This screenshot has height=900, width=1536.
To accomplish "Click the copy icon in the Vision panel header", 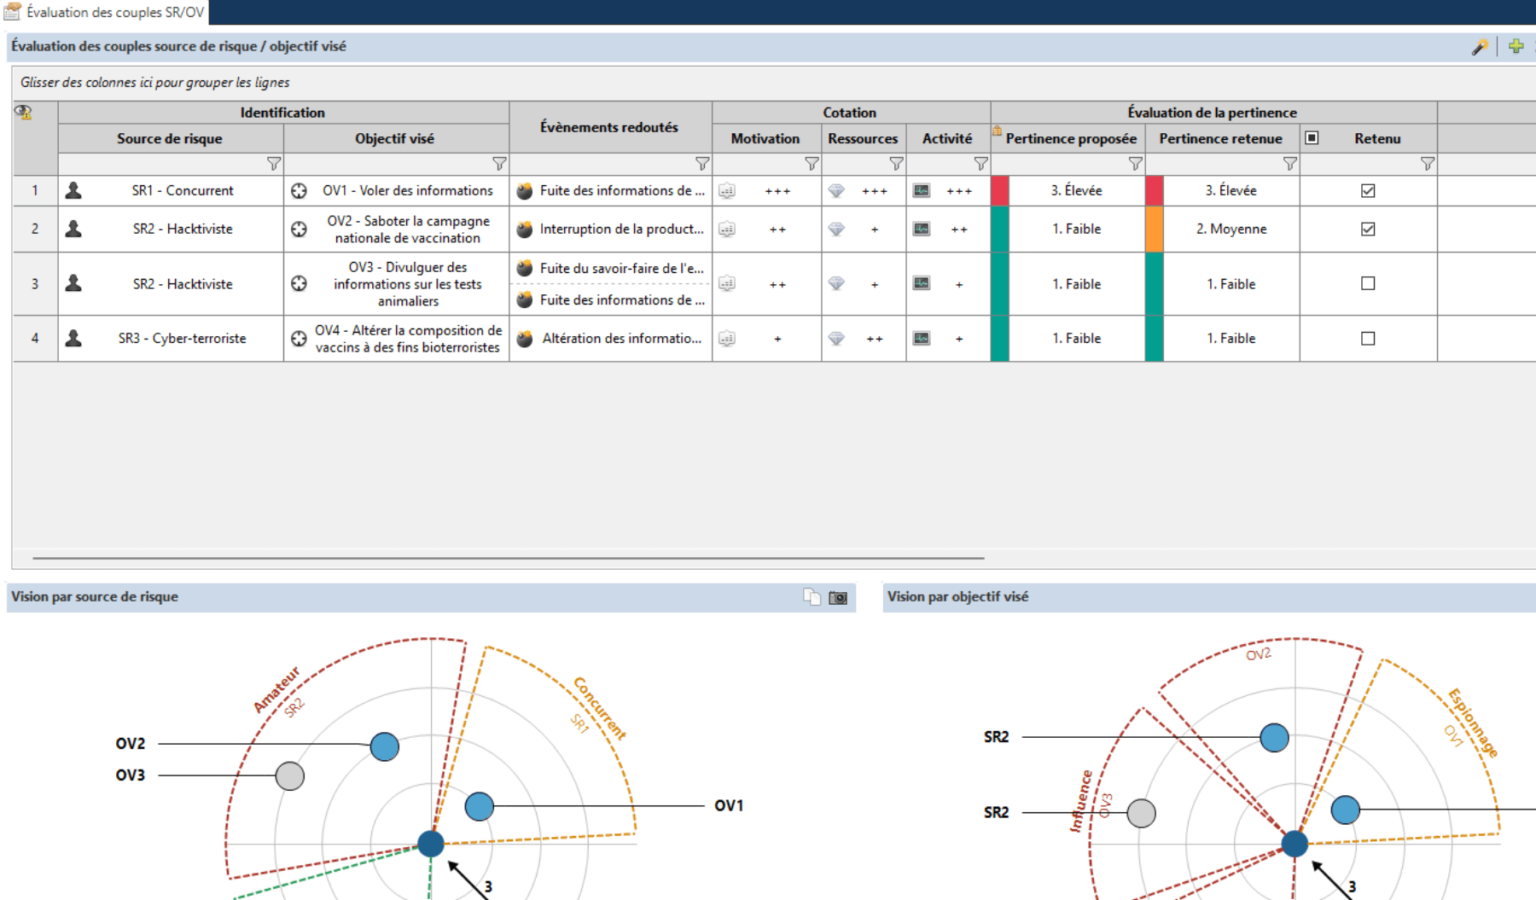I will [813, 597].
